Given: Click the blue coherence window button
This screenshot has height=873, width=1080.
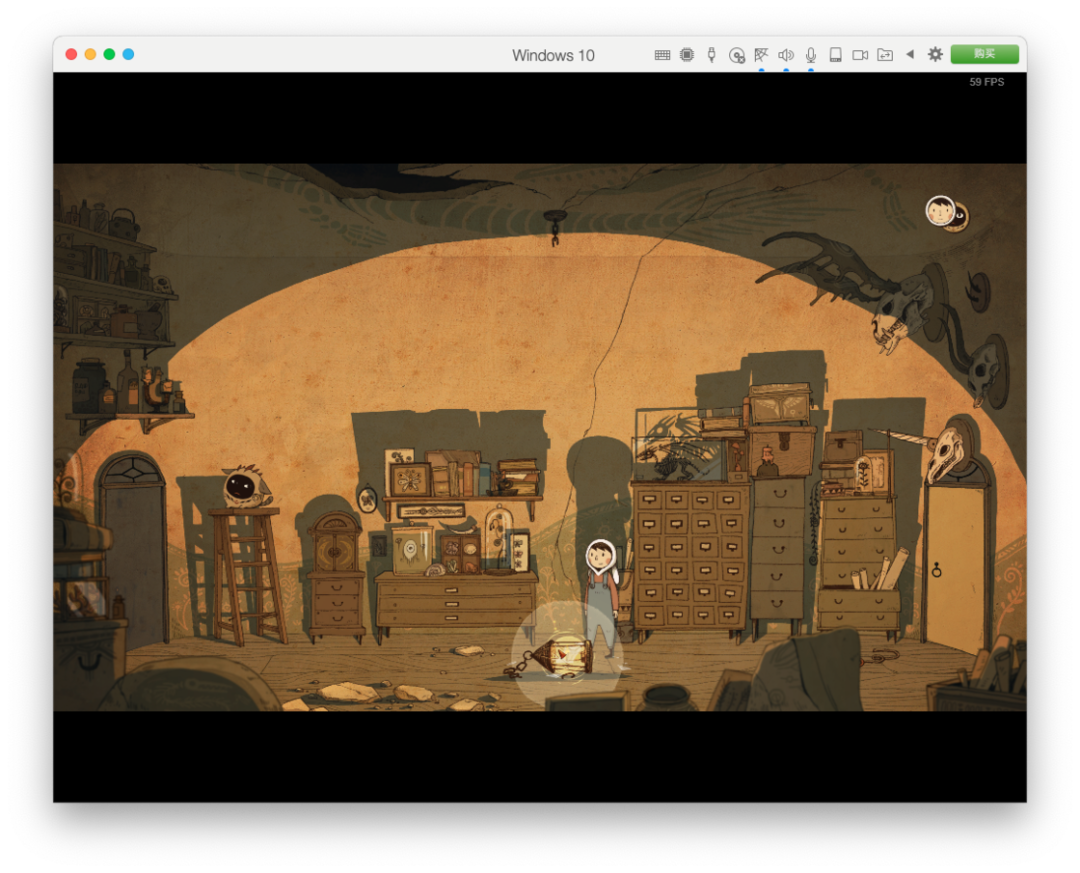Looking at the screenshot, I should tap(128, 54).
